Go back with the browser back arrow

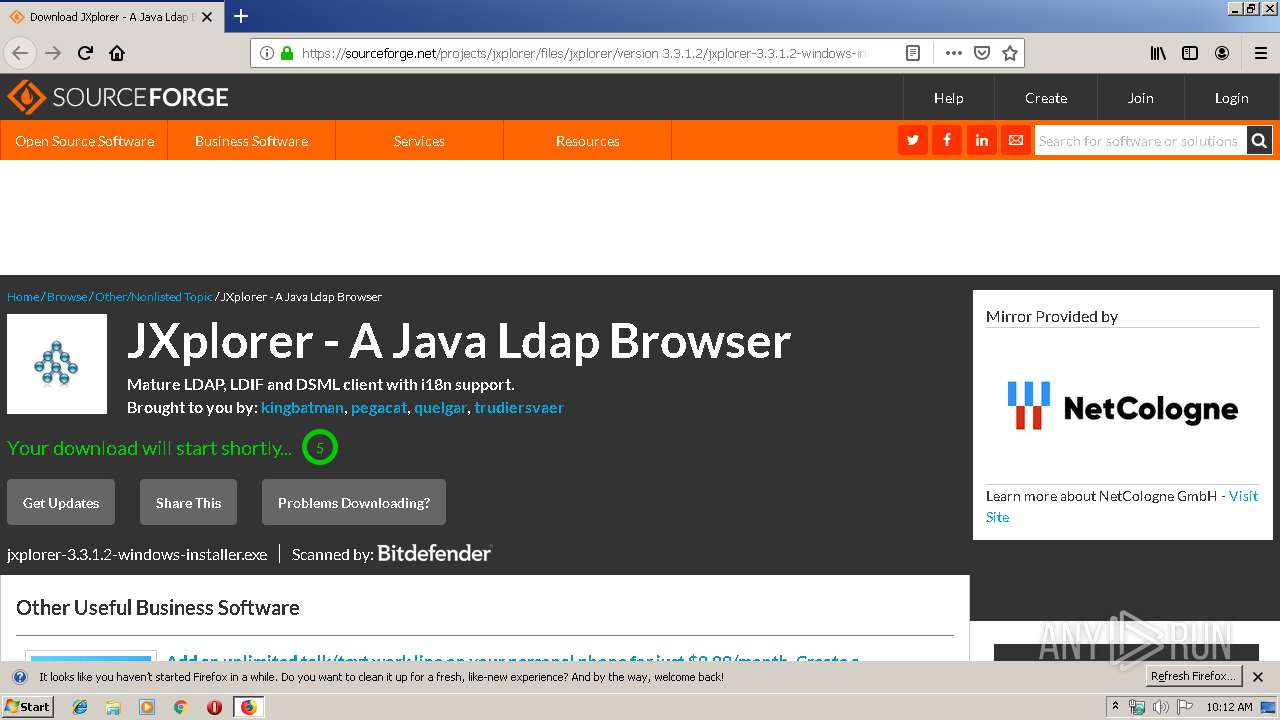point(20,53)
